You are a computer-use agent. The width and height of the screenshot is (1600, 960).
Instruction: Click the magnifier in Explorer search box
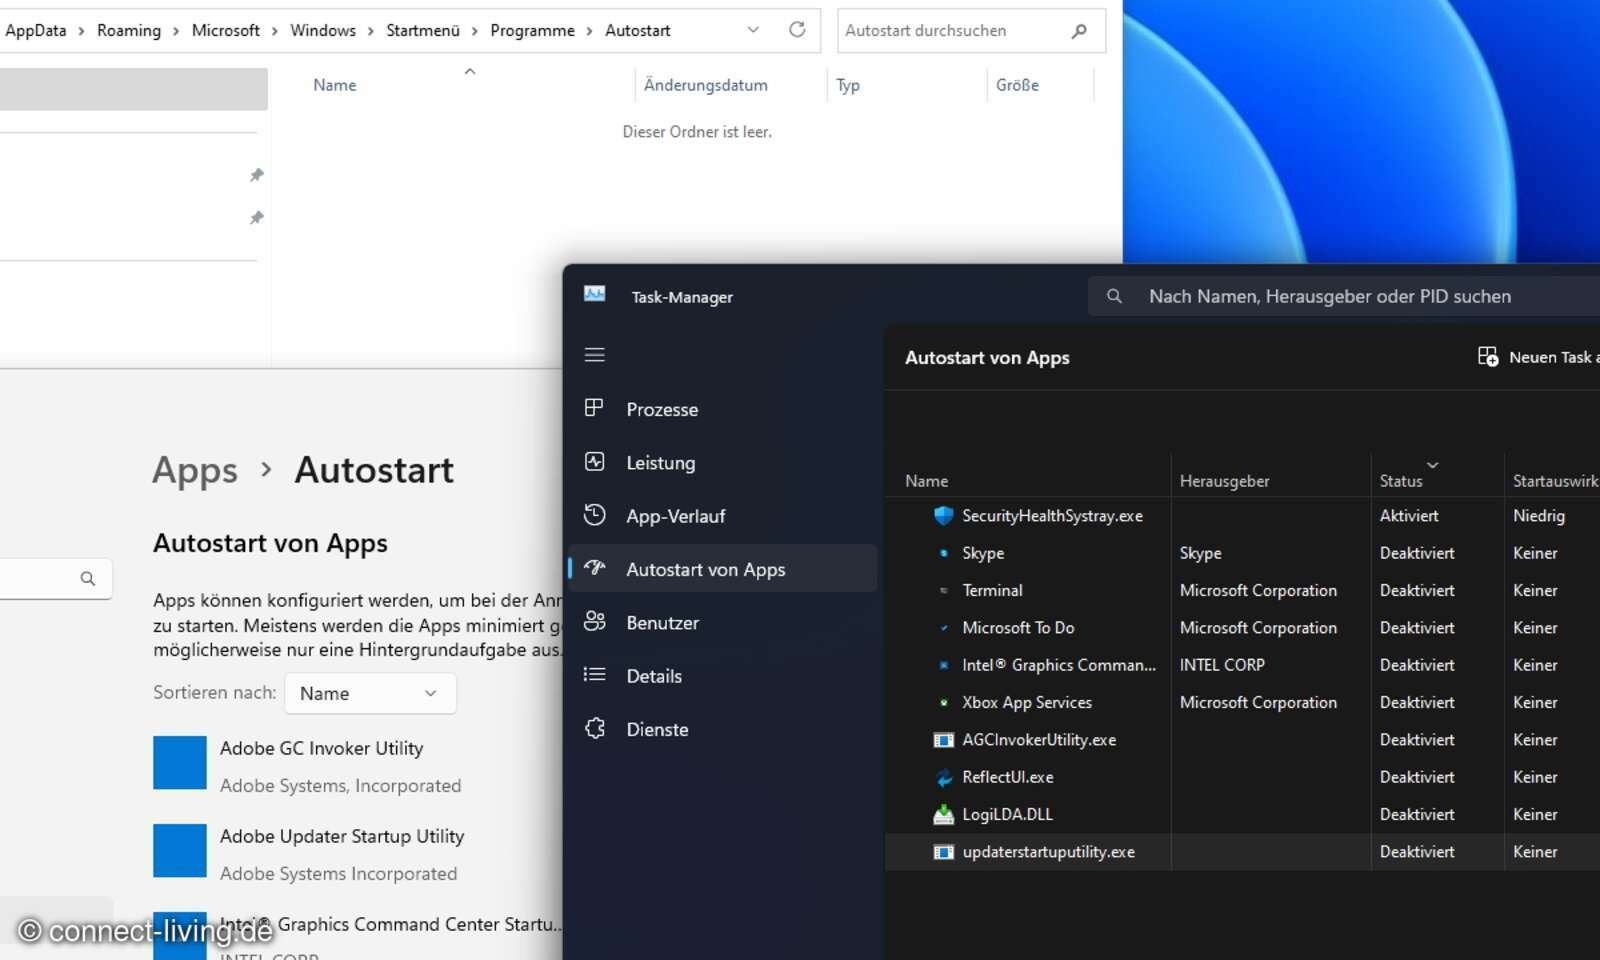pos(1078,31)
